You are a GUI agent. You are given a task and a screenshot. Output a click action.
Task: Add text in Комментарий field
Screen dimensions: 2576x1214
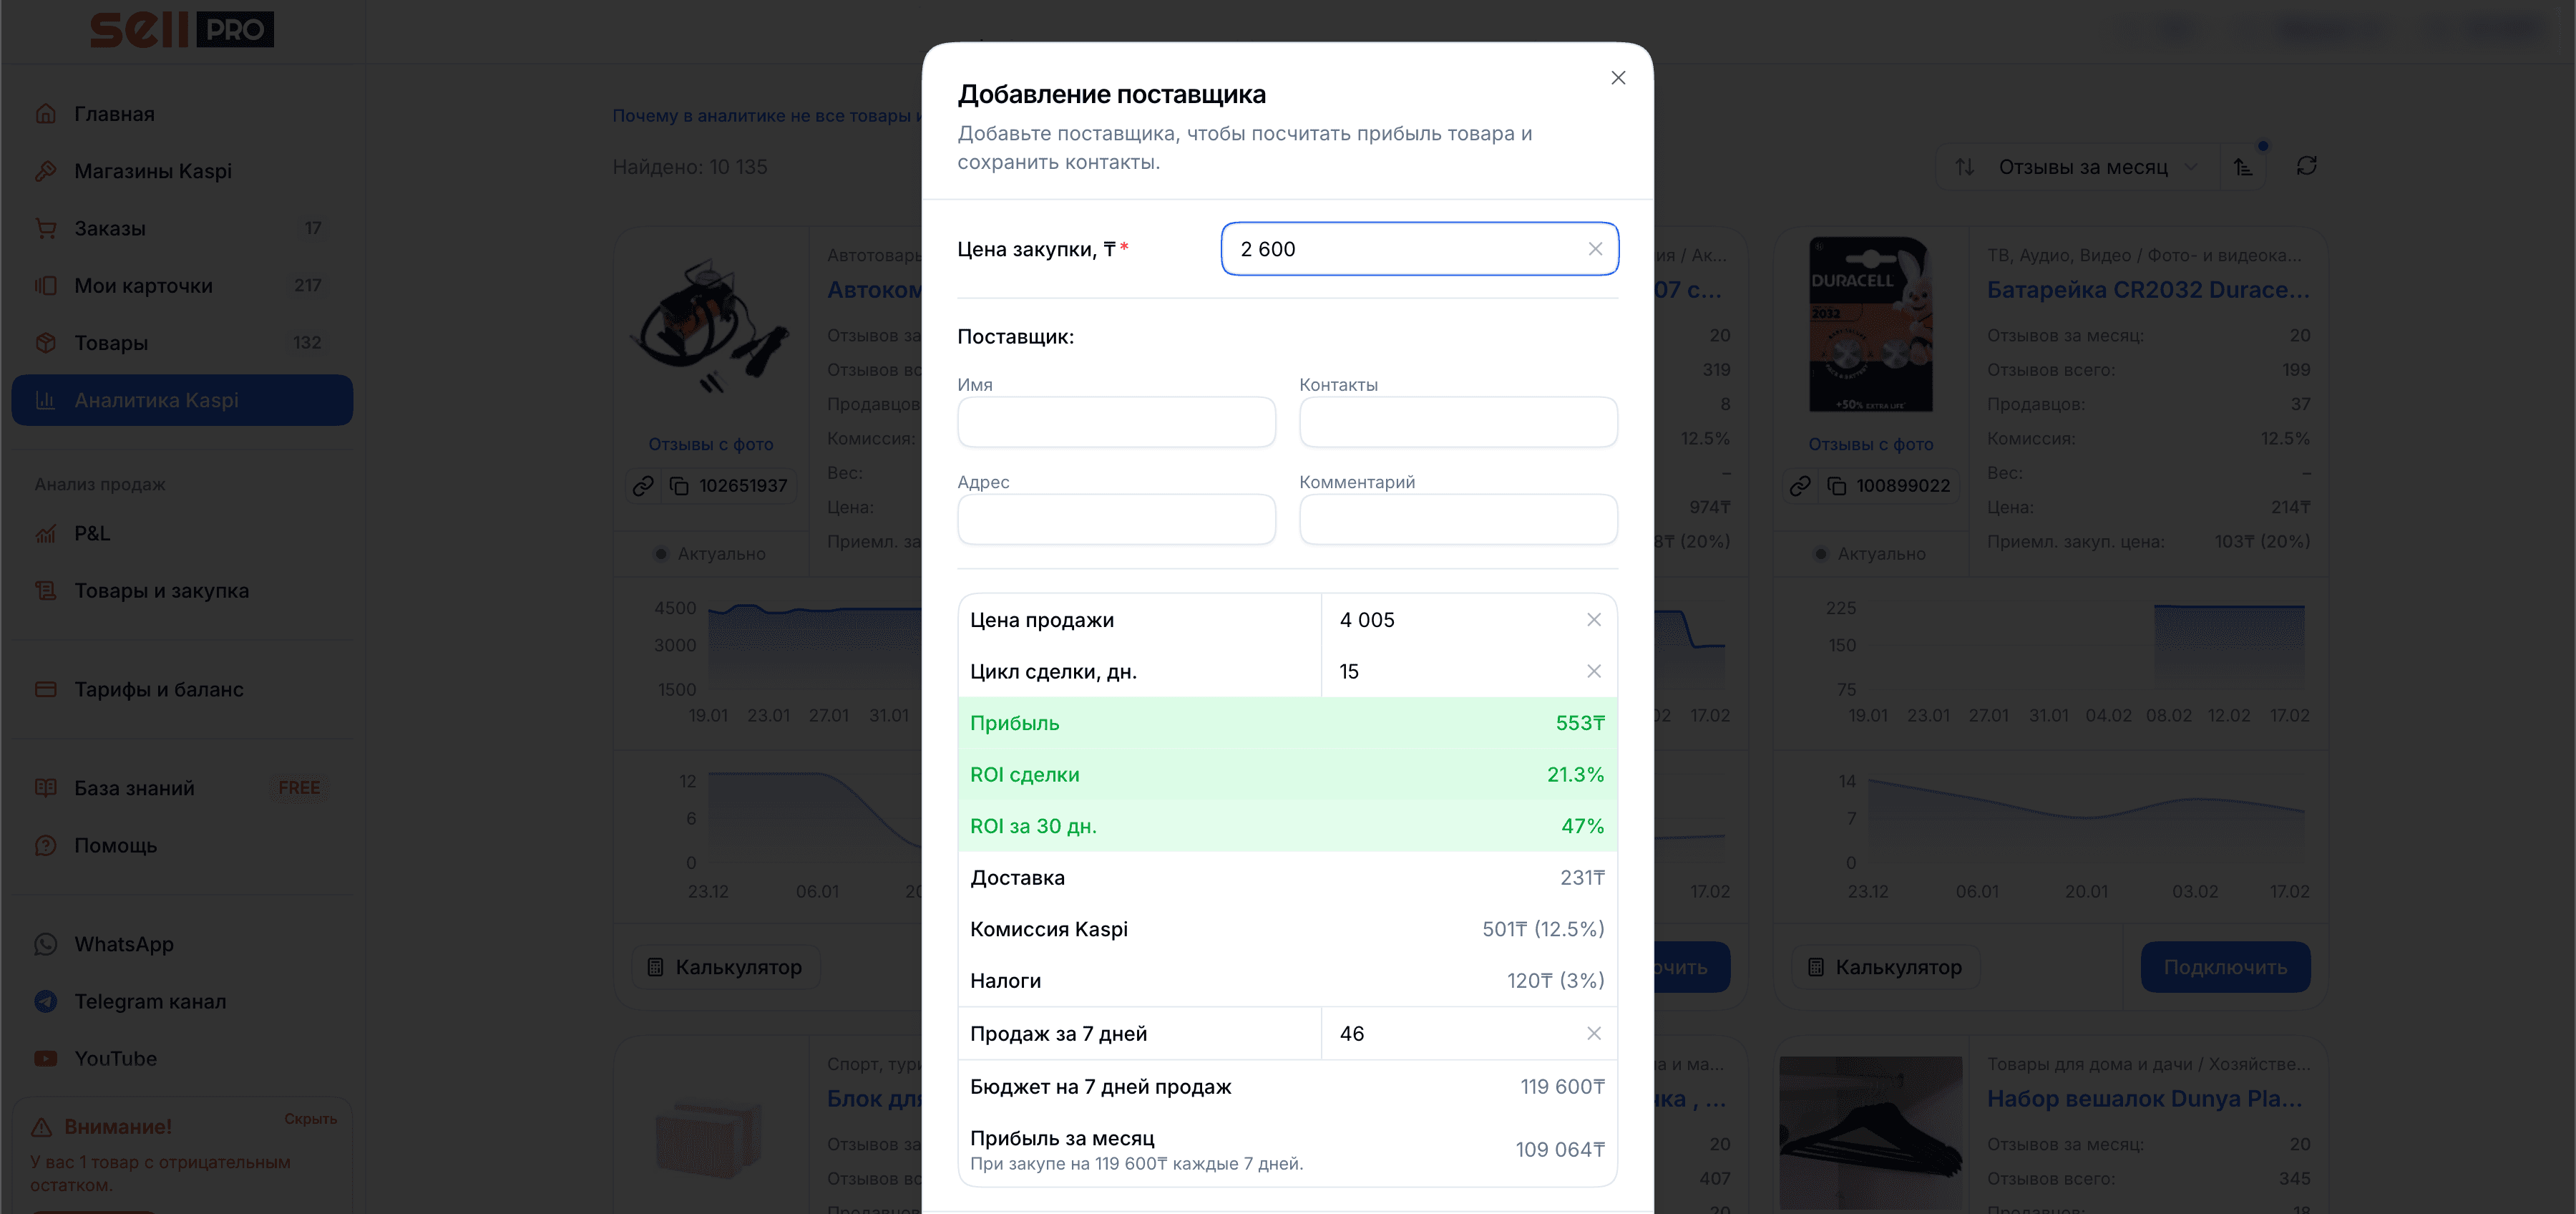coord(1458,519)
